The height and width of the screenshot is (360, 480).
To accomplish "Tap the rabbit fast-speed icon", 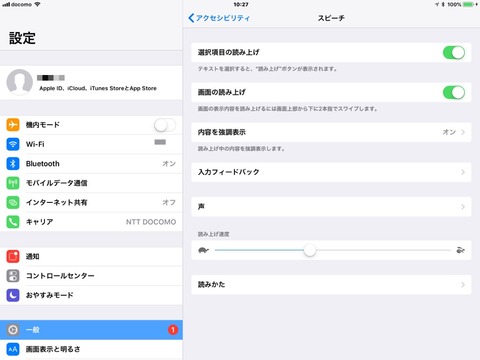I will (460, 250).
